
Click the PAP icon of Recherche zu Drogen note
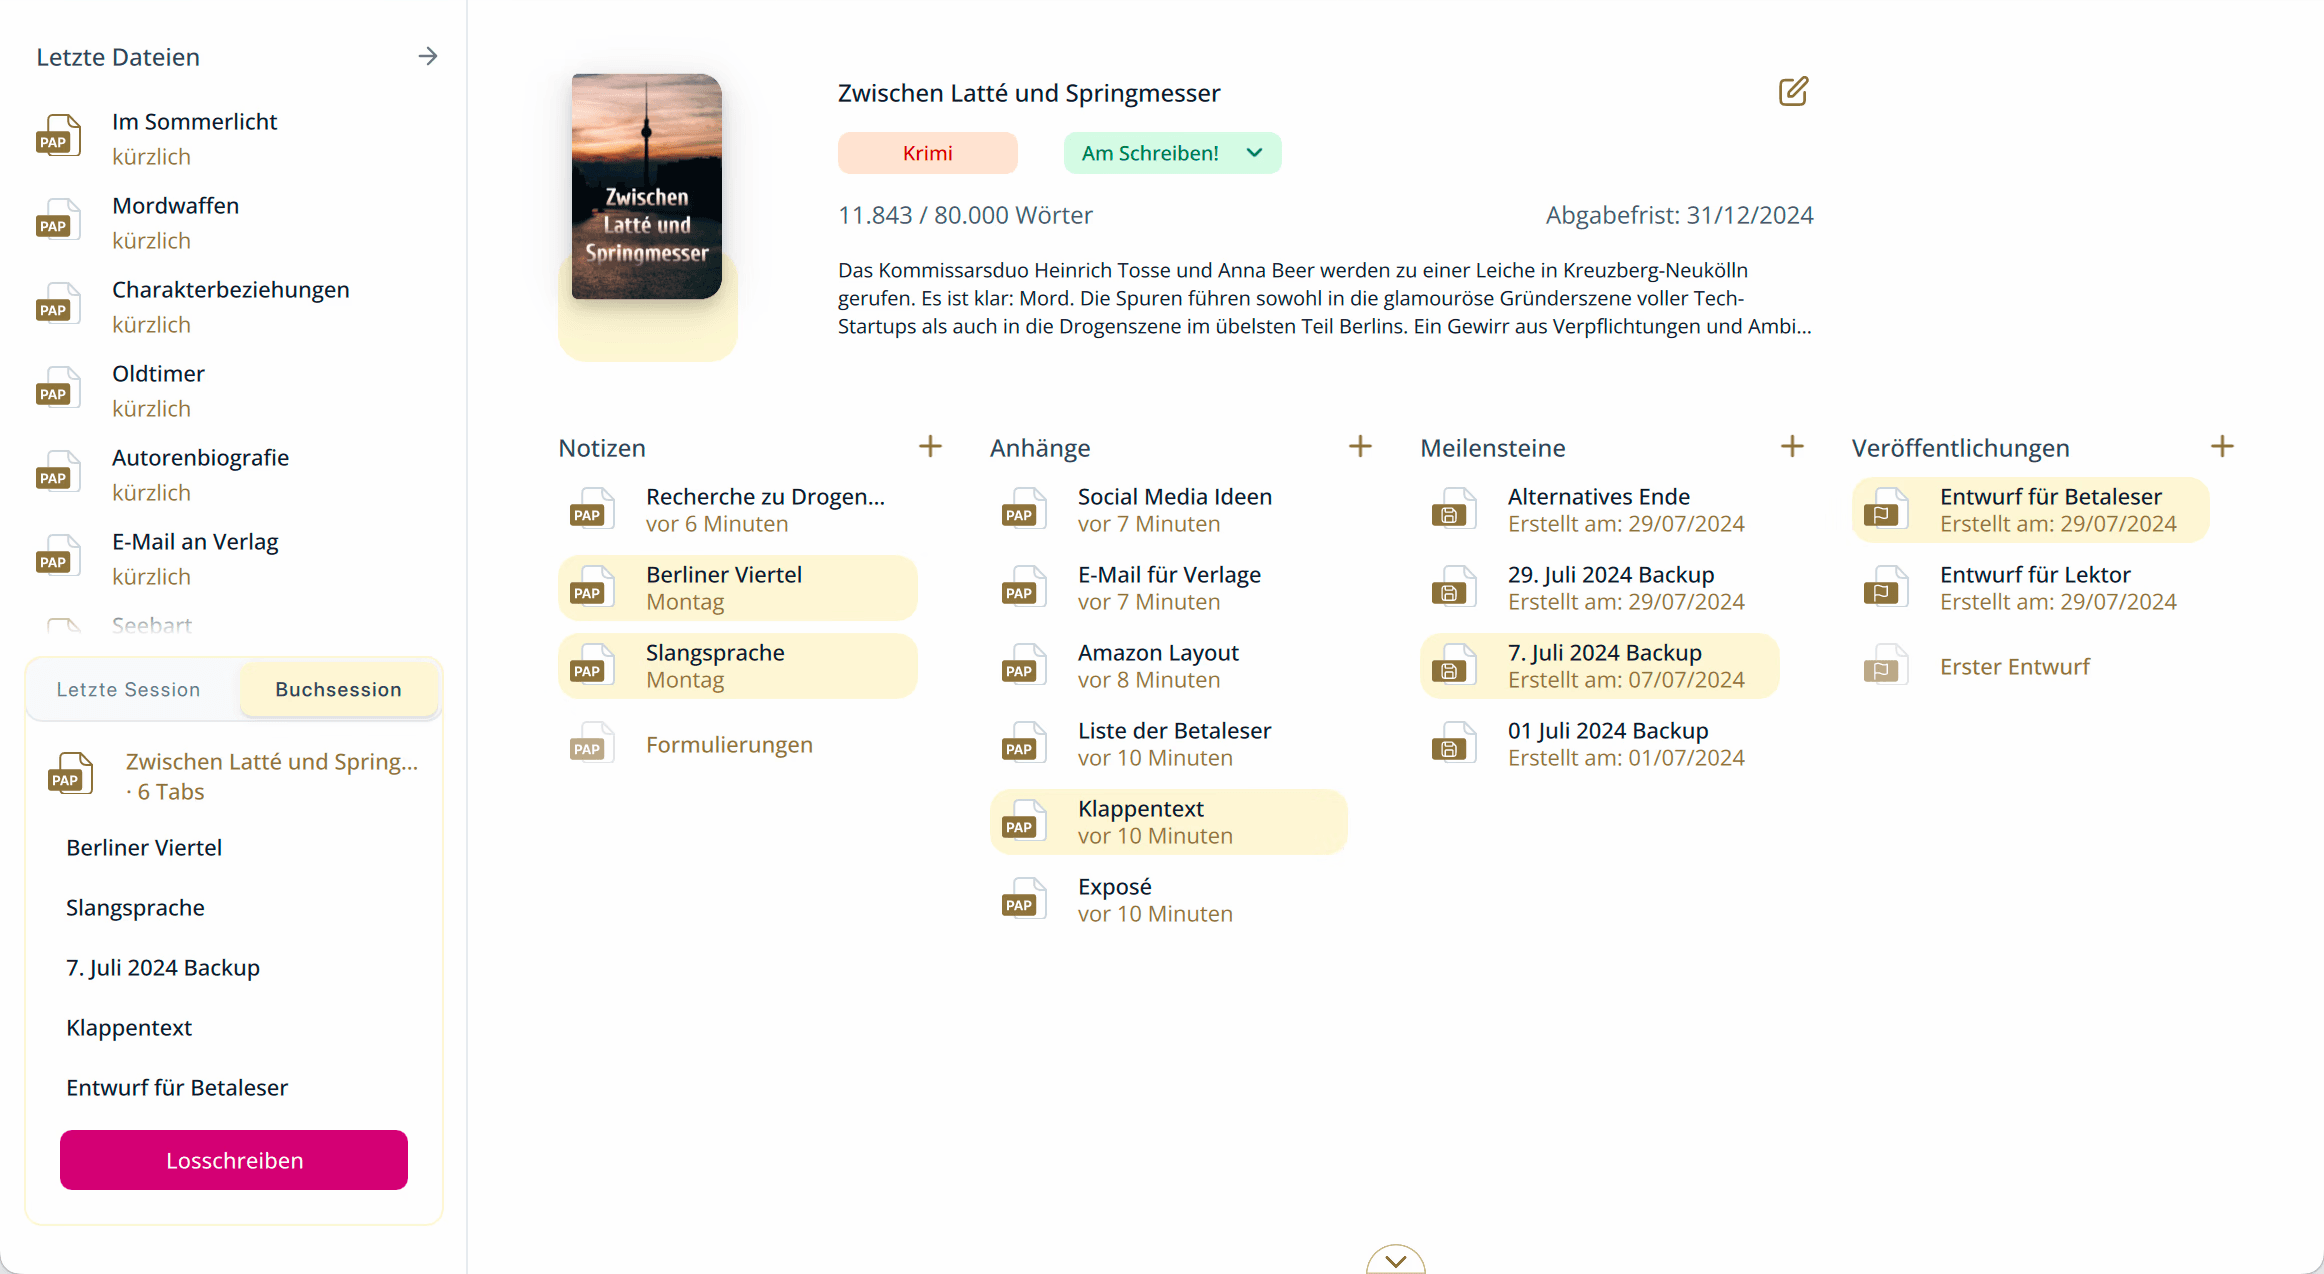pyautogui.click(x=593, y=509)
